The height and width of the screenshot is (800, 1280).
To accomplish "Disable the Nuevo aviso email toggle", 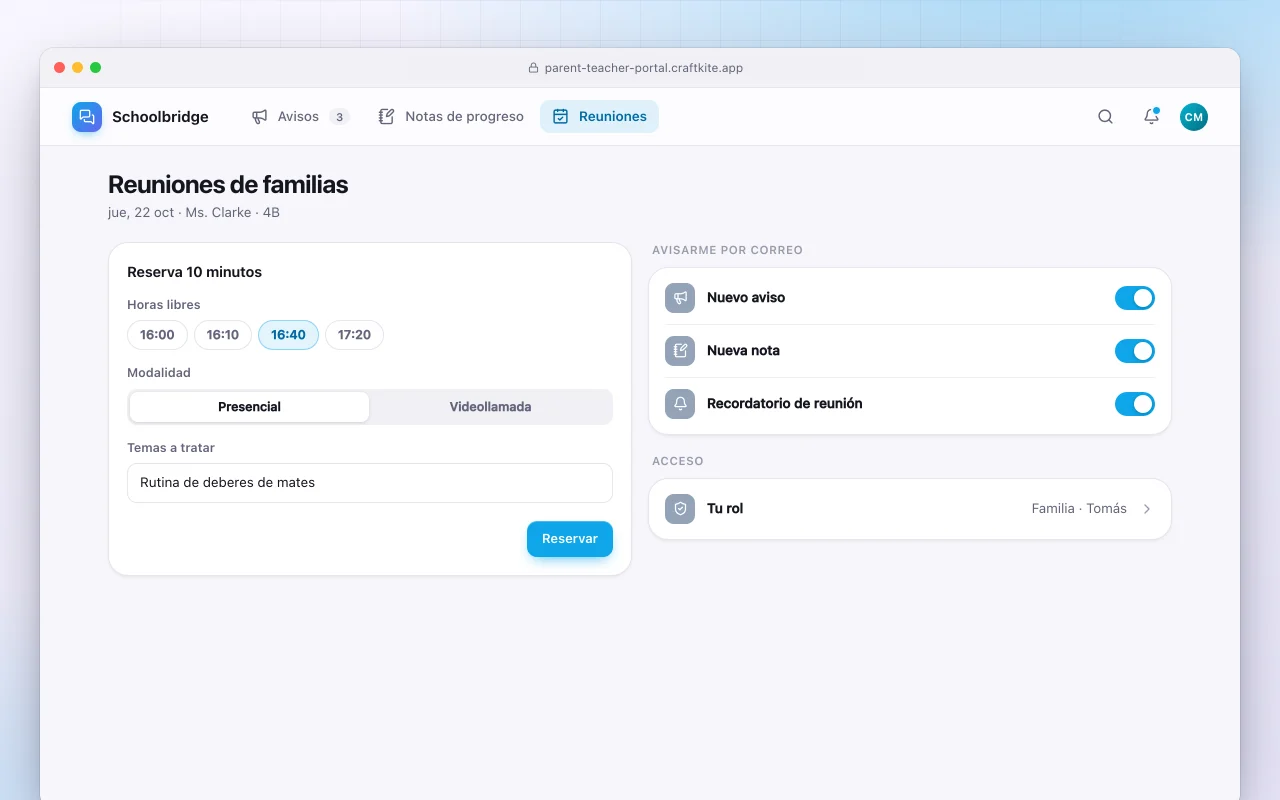I will pyautogui.click(x=1135, y=298).
